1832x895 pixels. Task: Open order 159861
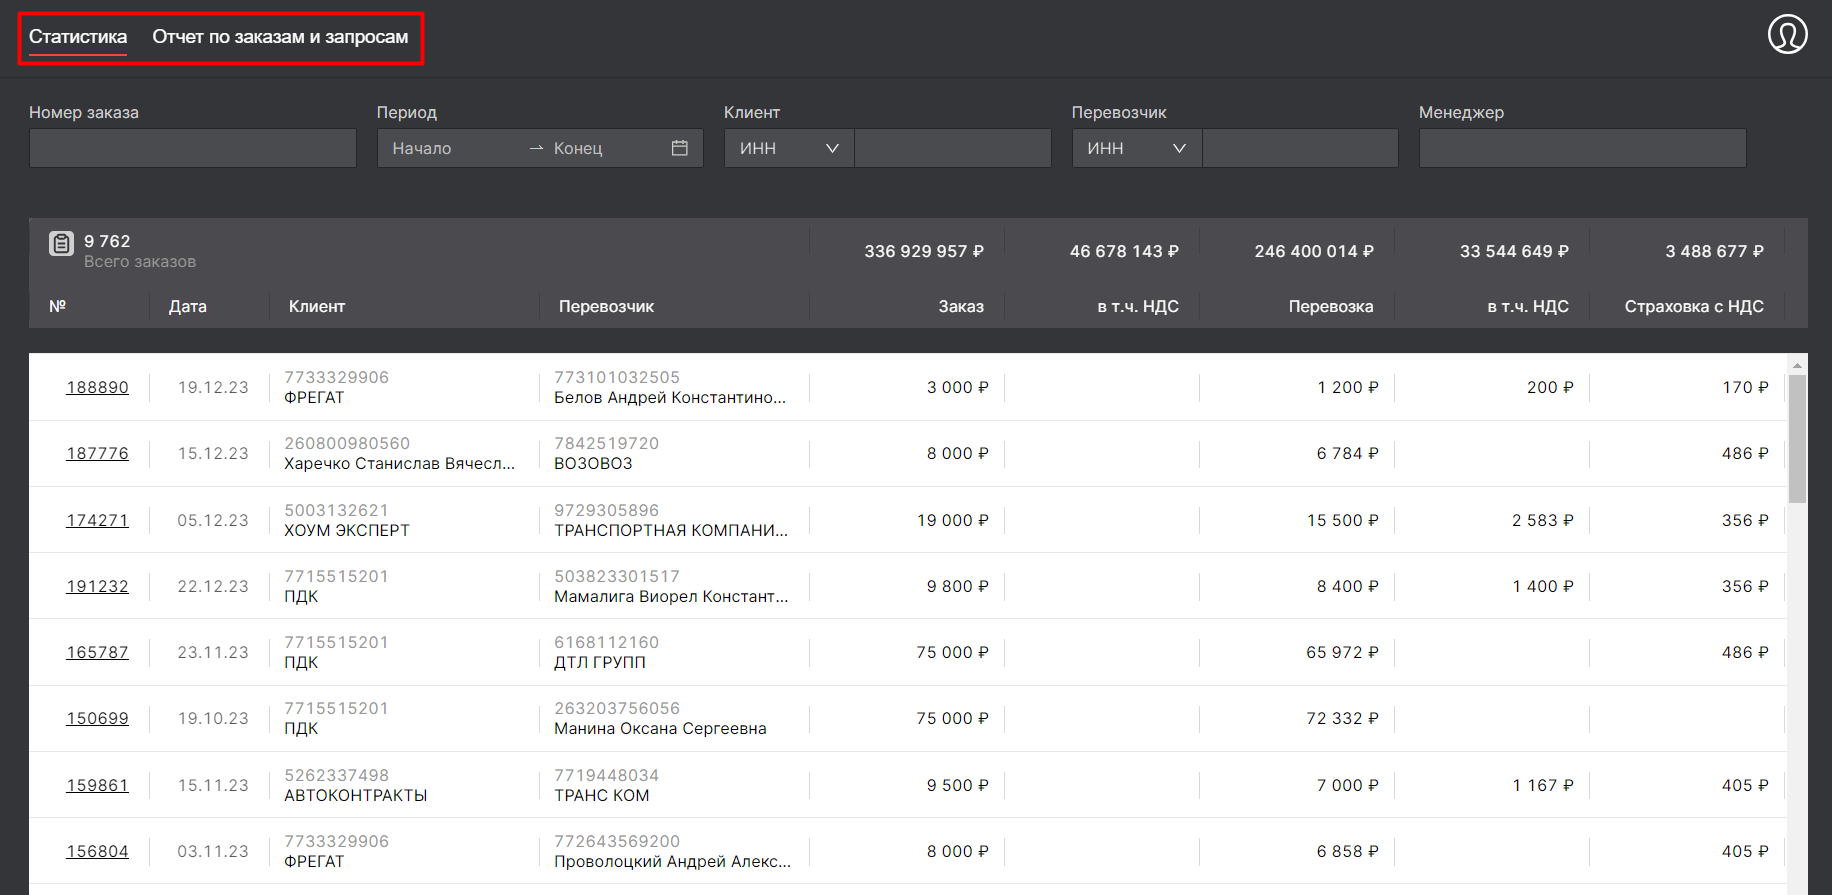click(x=97, y=785)
